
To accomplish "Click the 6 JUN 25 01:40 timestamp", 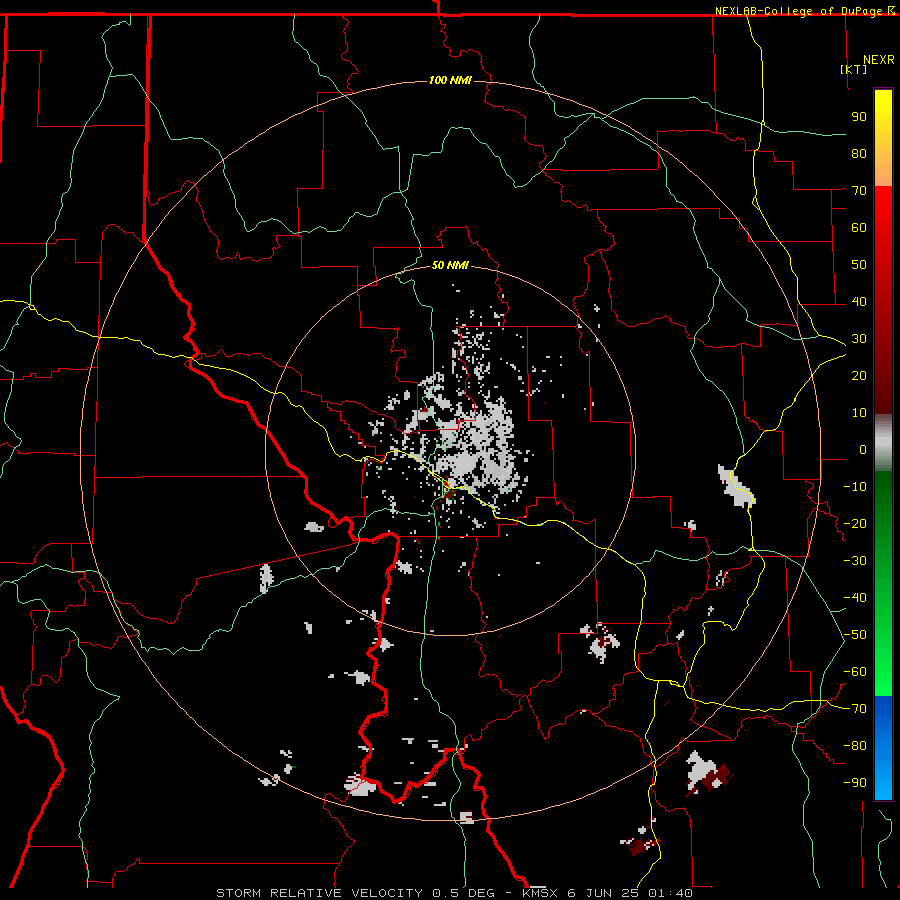I will 630,893.
